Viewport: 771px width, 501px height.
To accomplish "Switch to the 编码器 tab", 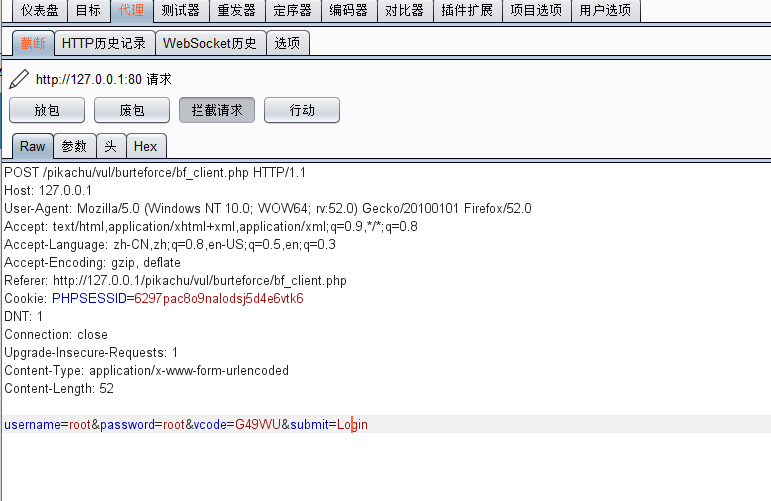I will (x=349, y=10).
